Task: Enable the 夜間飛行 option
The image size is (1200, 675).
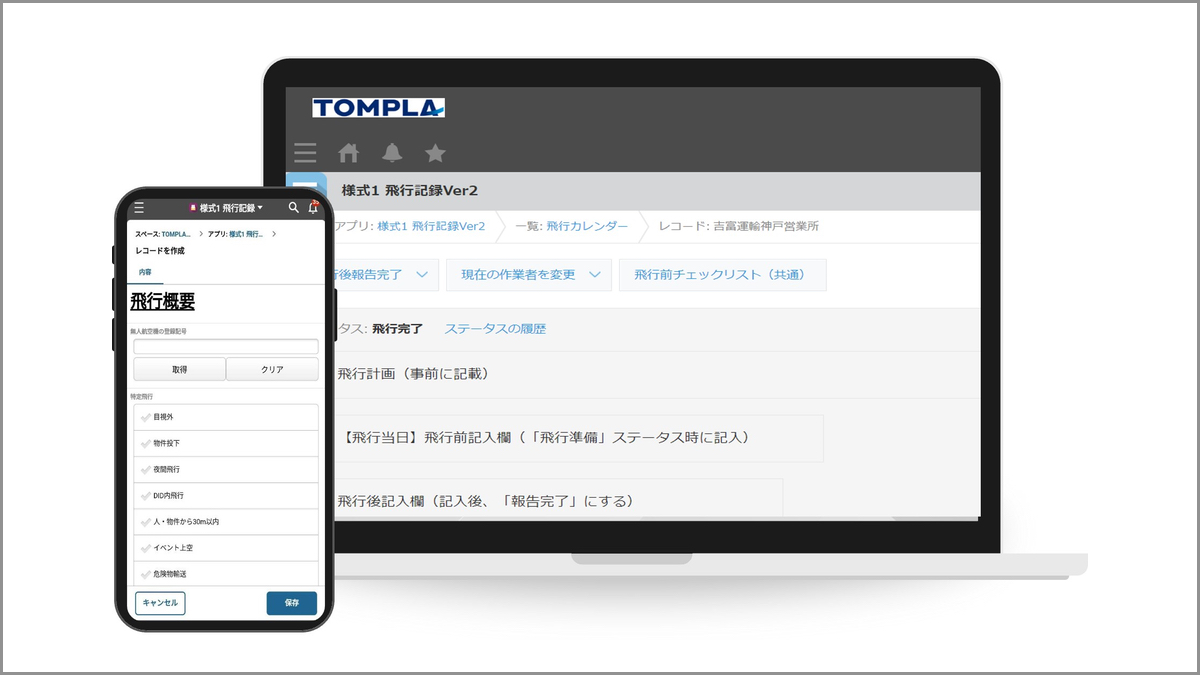Action: tap(146, 469)
